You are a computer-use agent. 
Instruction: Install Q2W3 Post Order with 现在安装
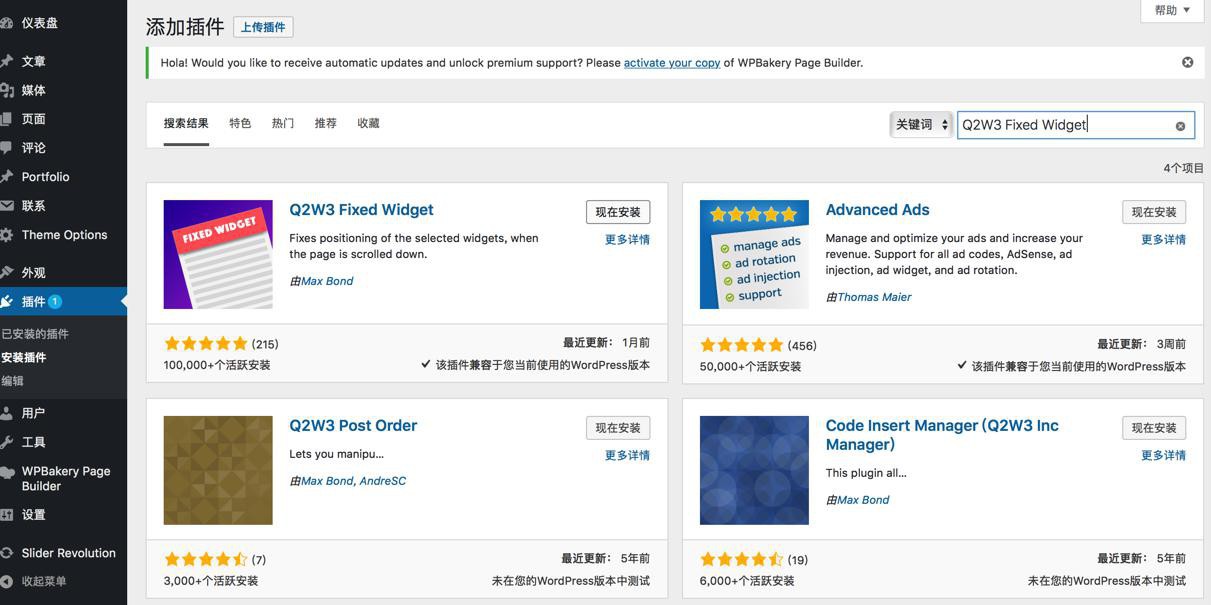[x=618, y=428]
